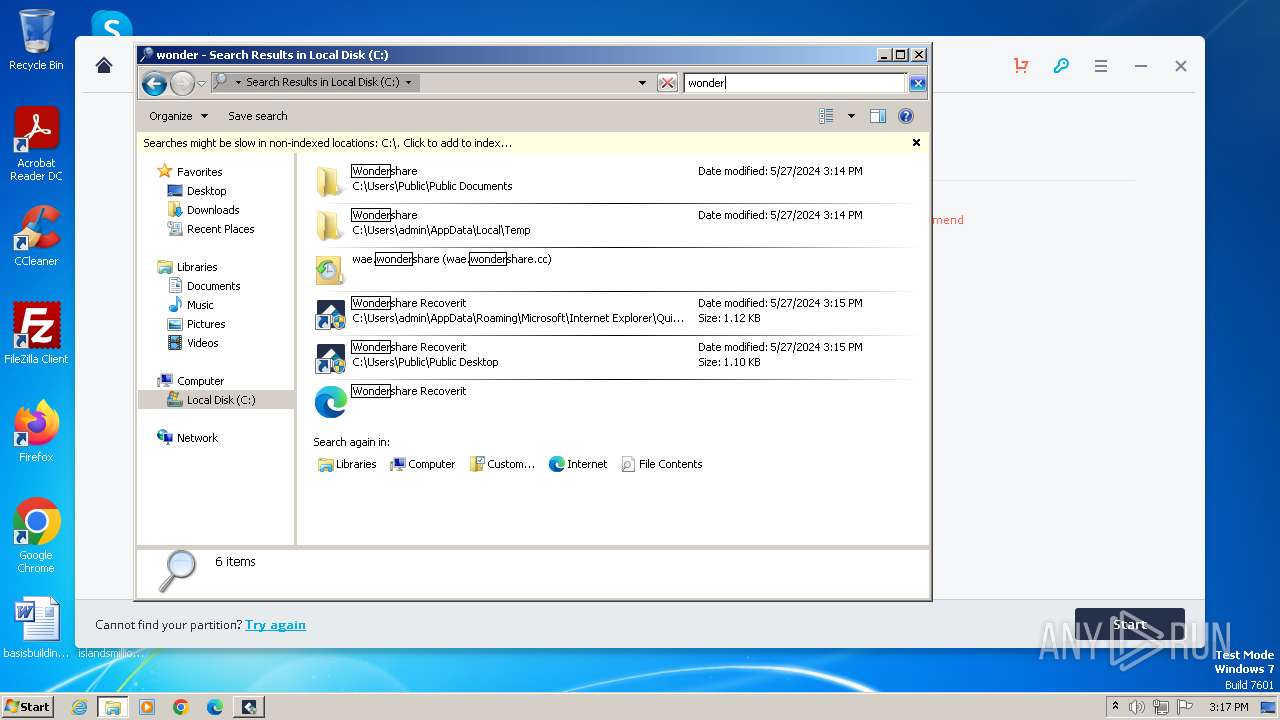Open the Windows Start menu

(x=28, y=707)
